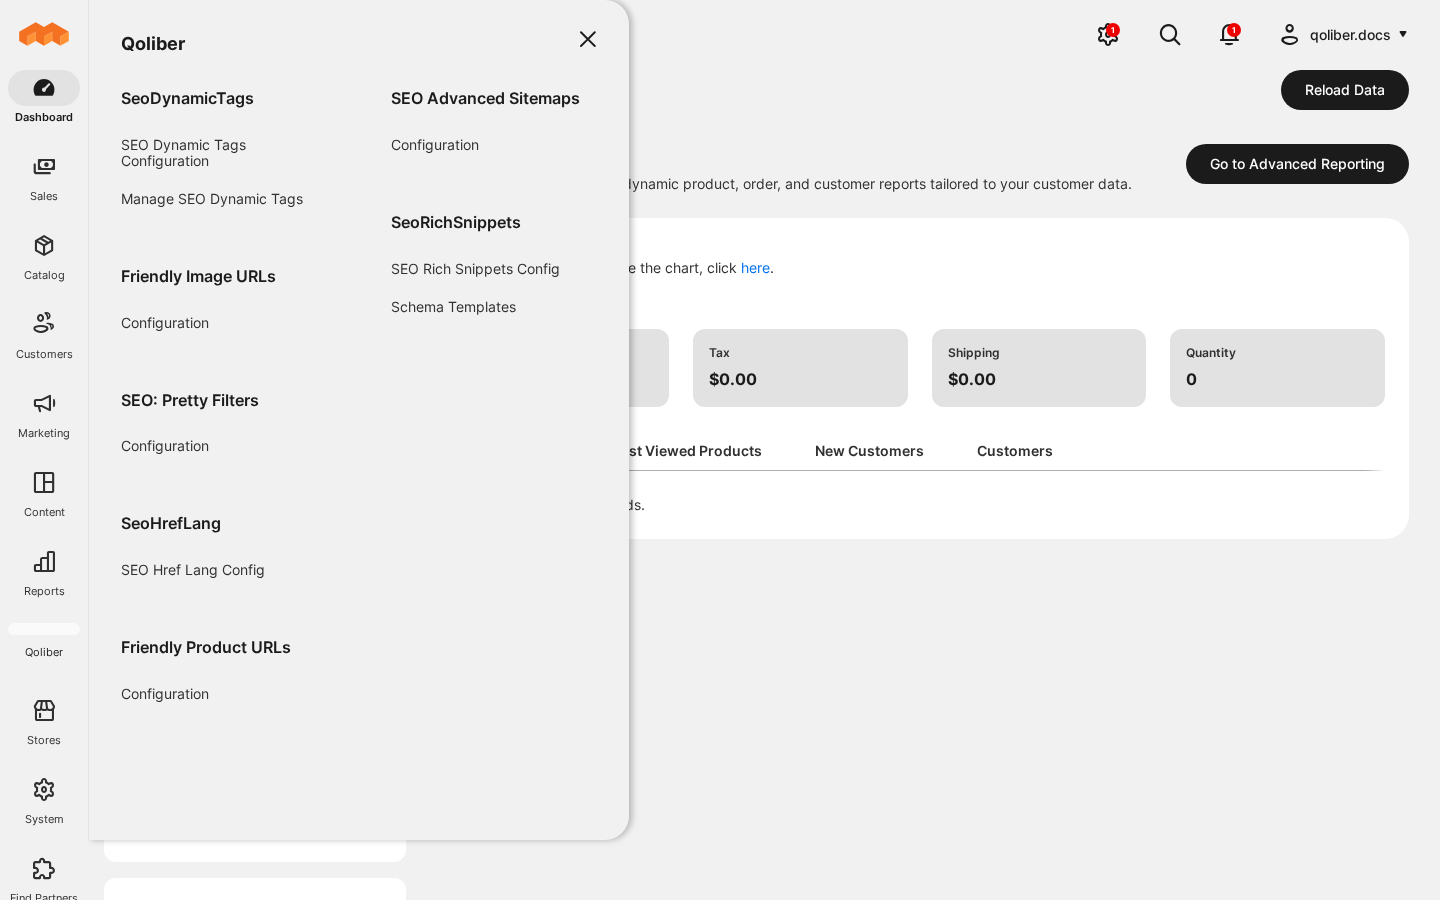This screenshot has height=900, width=1440.
Task: Open SEO Advanced Sitemaps Configuration
Action: coord(435,145)
